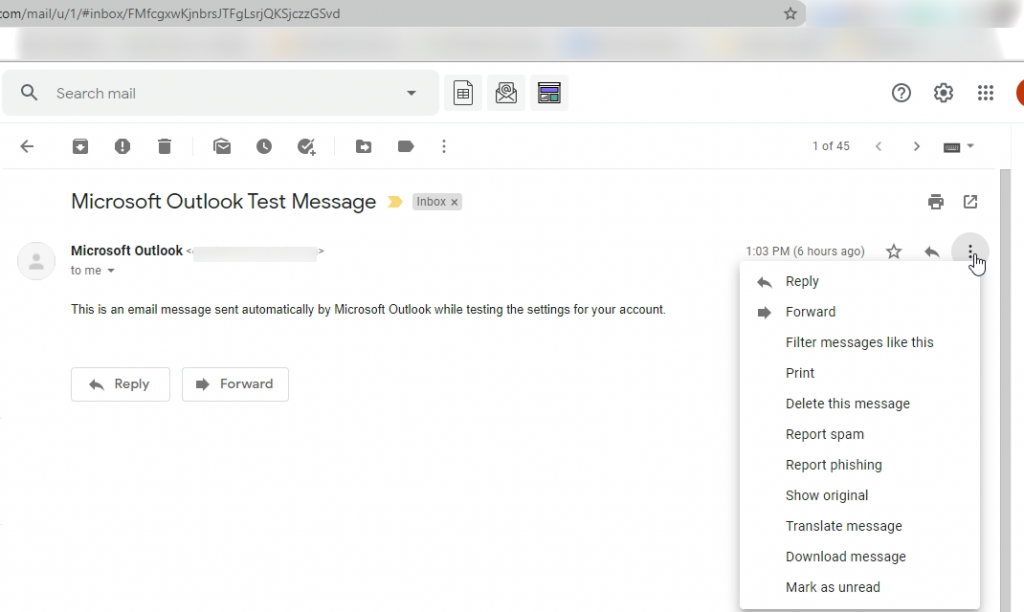Select 'Download message'
The height and width of the screenshot is (612, 1024).
[x=859, y=558]
